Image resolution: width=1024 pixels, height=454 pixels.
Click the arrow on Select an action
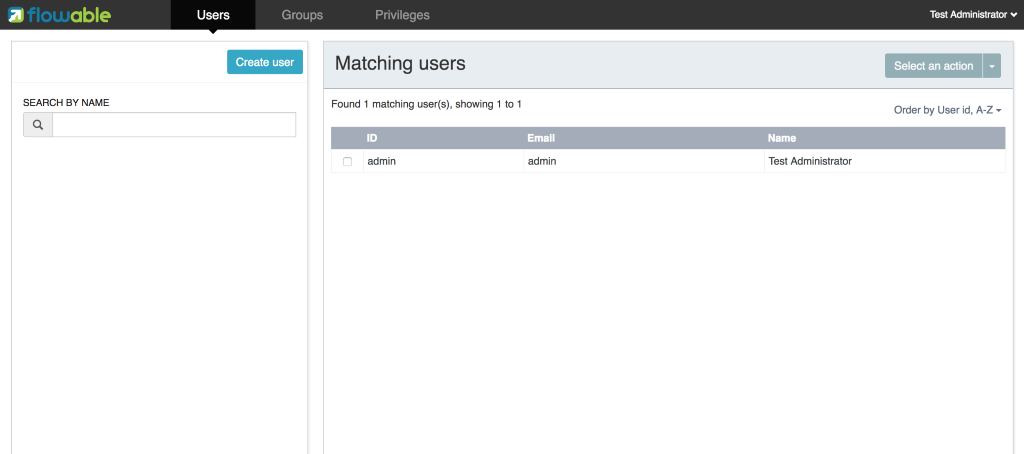[992, 66]
